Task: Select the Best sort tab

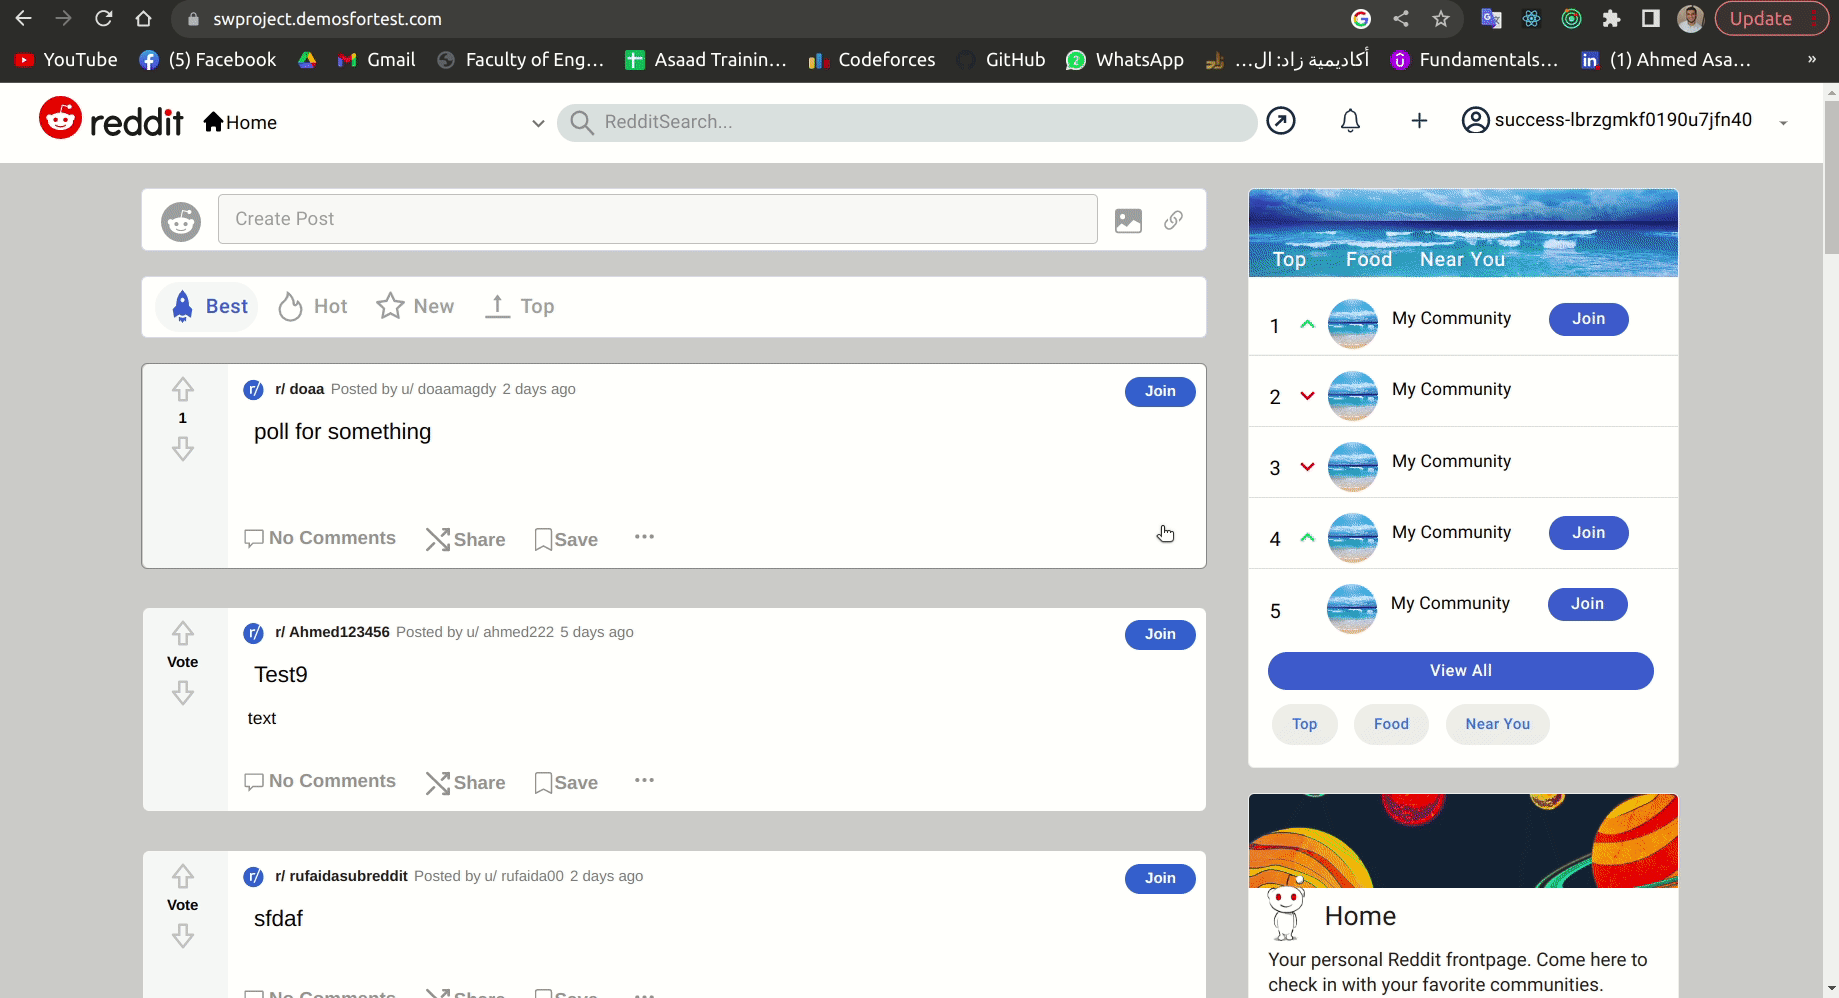Action: click(x=208, y=307)
